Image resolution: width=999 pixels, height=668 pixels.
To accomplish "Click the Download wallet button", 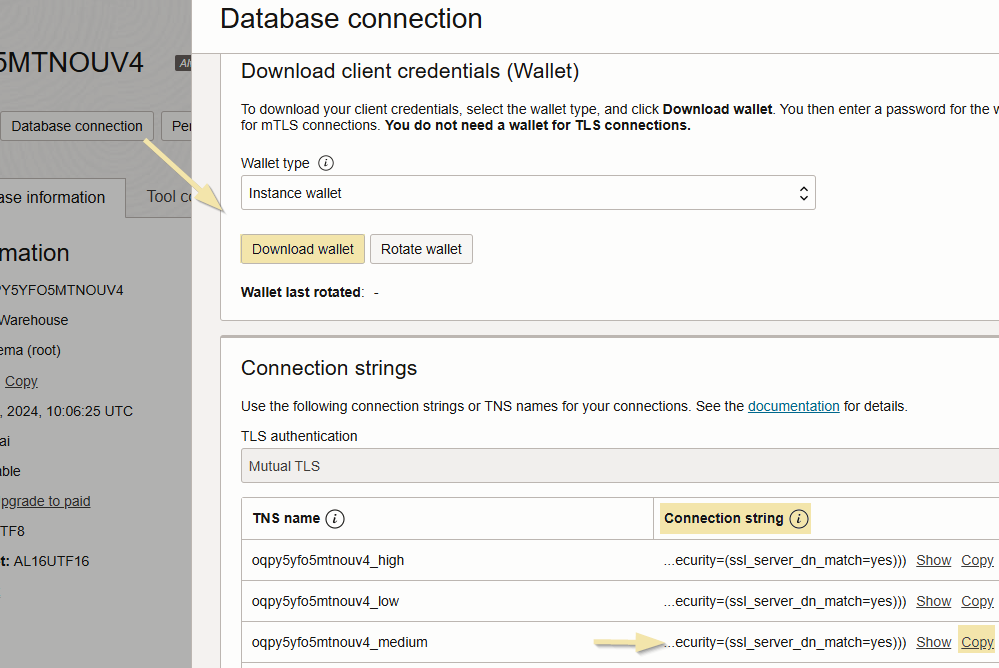I will coord(302,248).
